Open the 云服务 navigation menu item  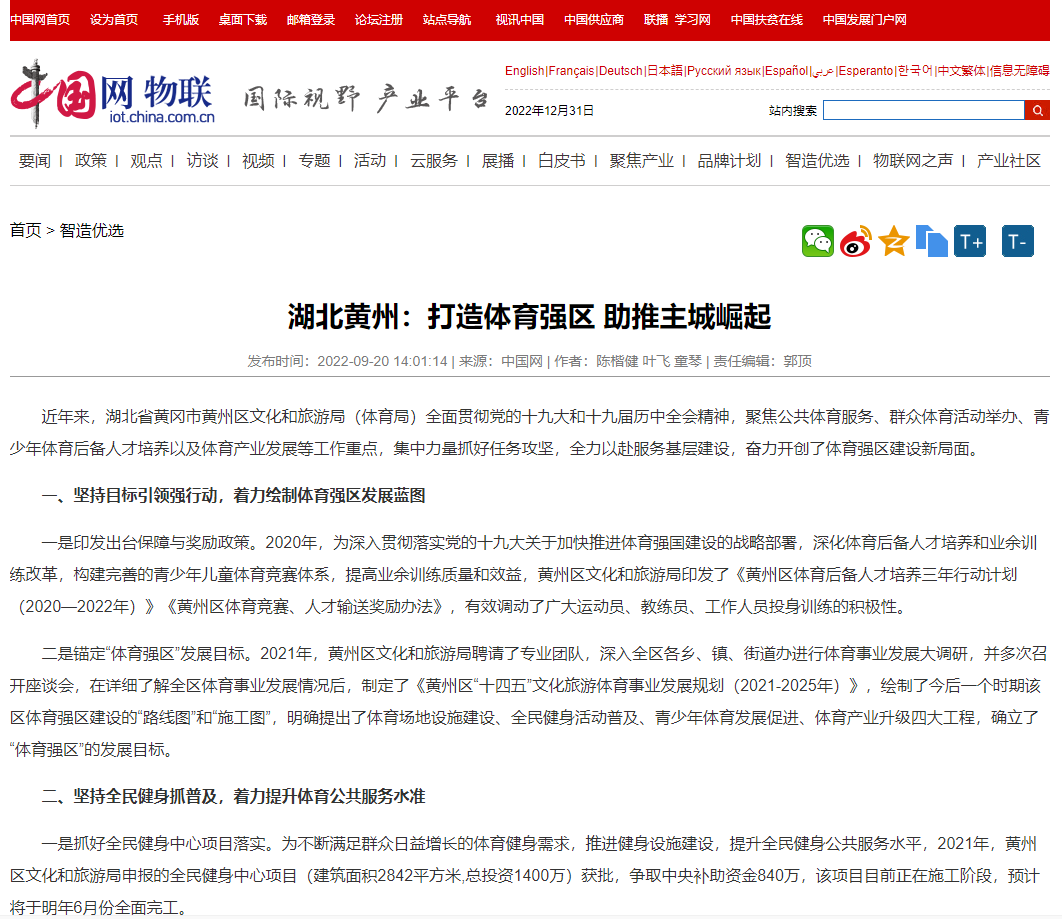(x=433, y=161)
